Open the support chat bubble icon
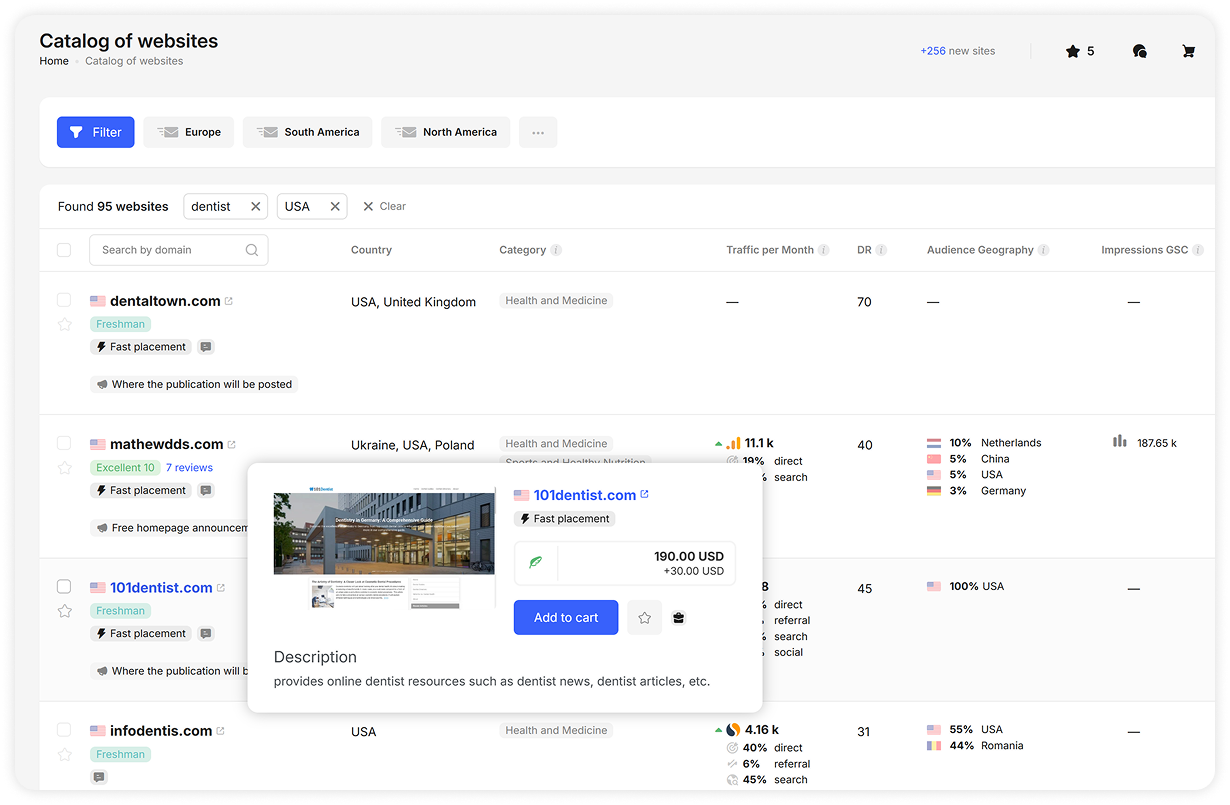Image resolution: width=1230 pixels, height=805 pixels. tap(1140, 51)
